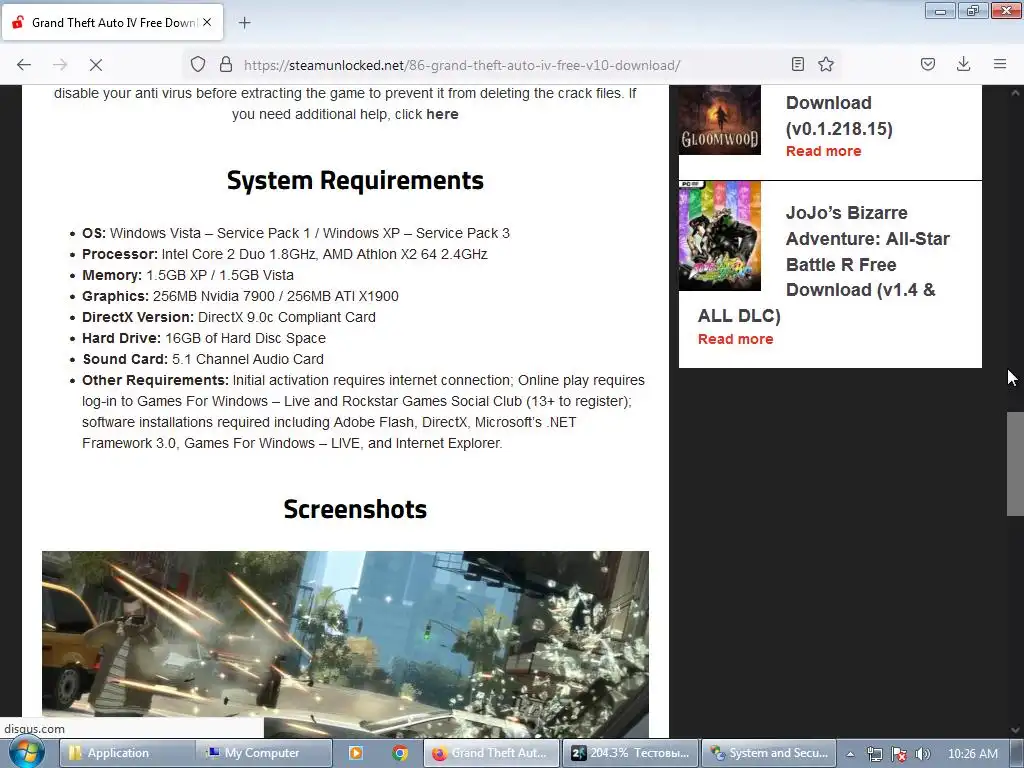Open Gloomwood Read more link
1024x768 pixels.
pyautogui.click(x=823, y=151)
